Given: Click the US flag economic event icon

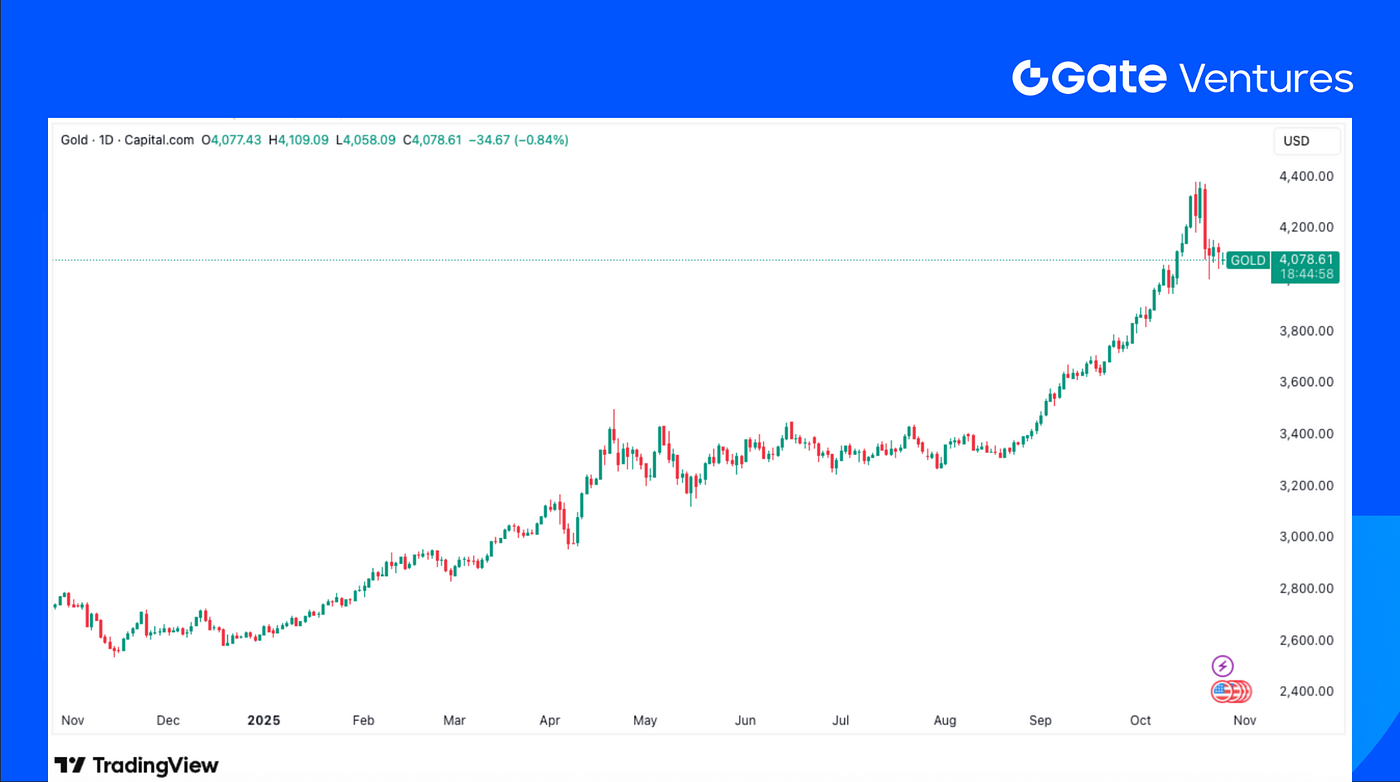Looking at the screenshot, I should [x=1222, y=691].
